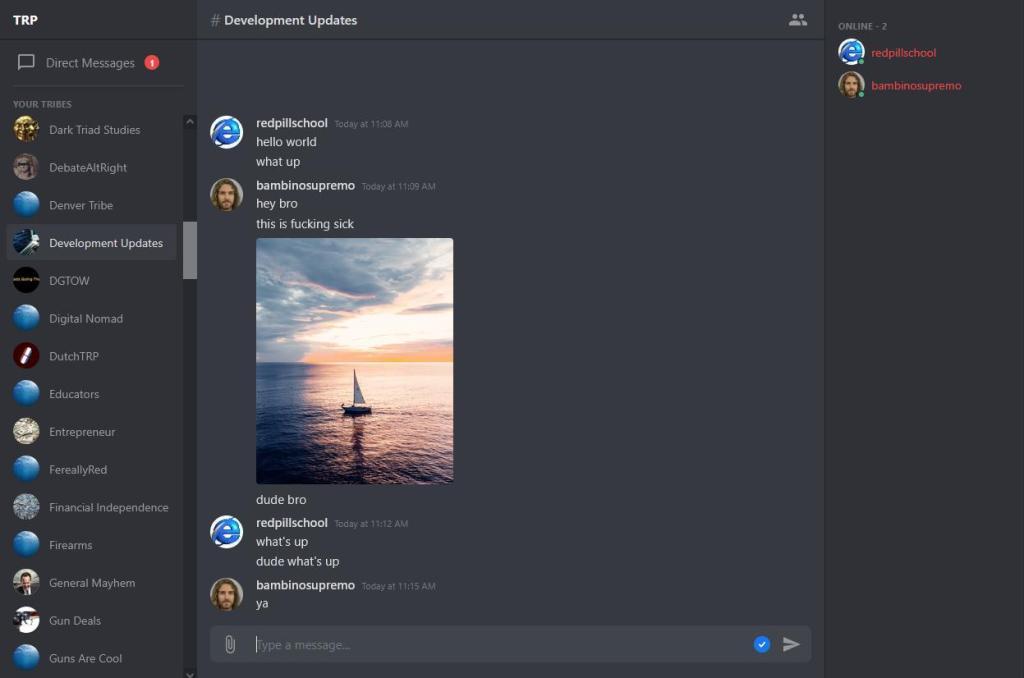Viewport: 1024px width, 678px height.
Task: Open the TRP server header
Action: [26, 20]
